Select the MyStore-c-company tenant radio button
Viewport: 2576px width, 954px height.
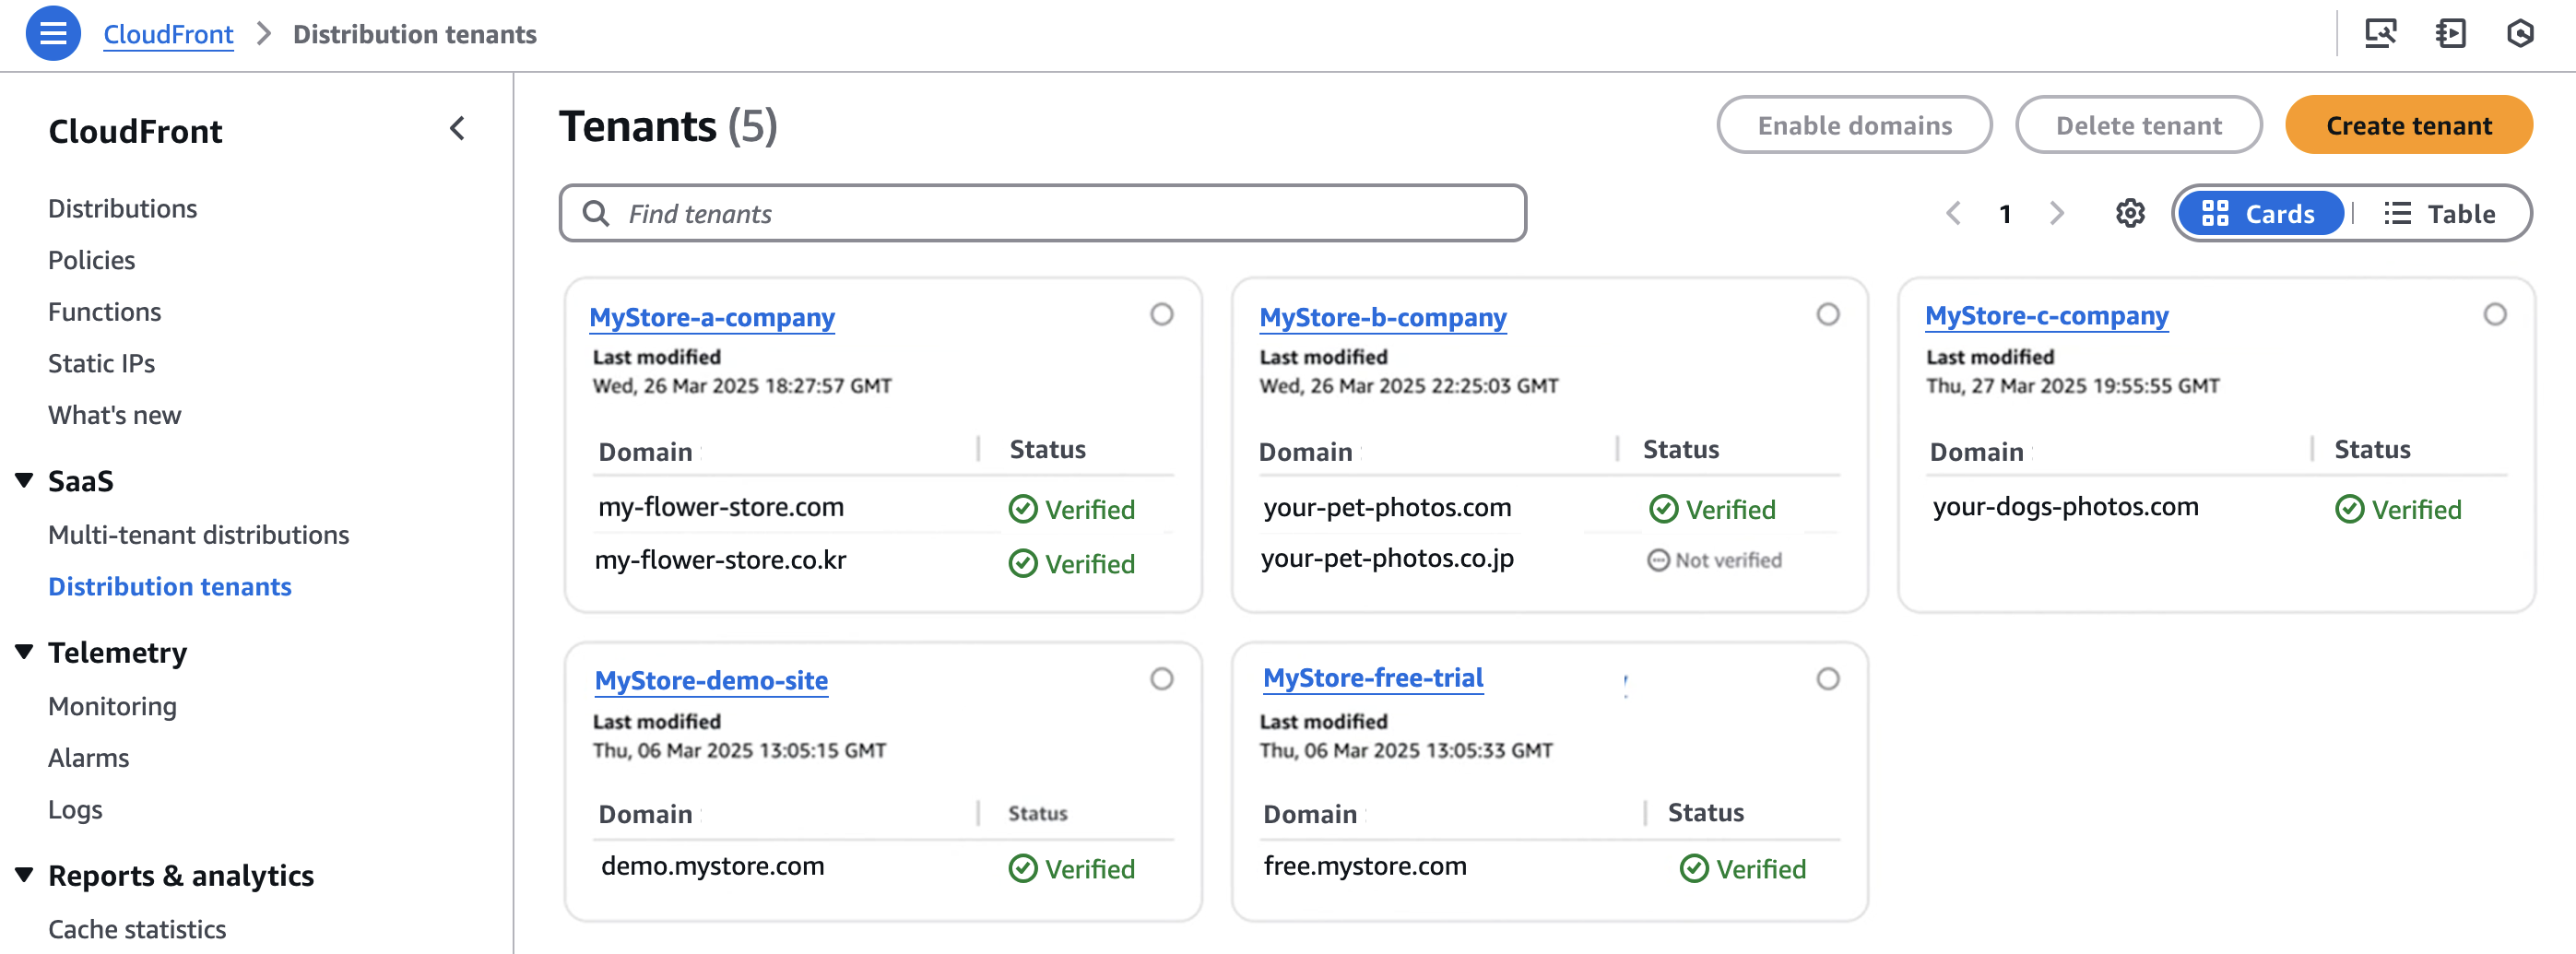(x=2494, y=314)
